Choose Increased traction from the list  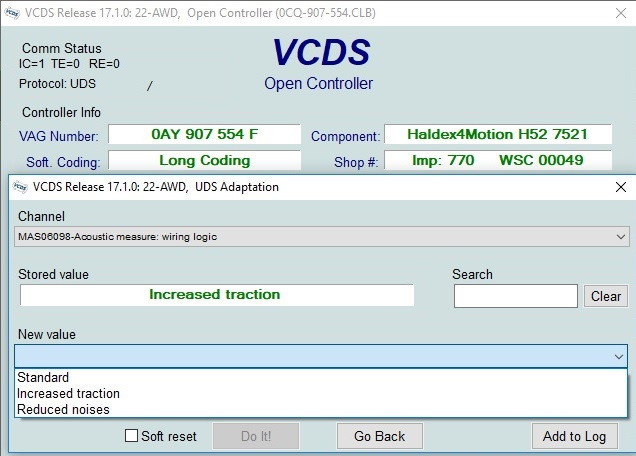tap(321, 394)
